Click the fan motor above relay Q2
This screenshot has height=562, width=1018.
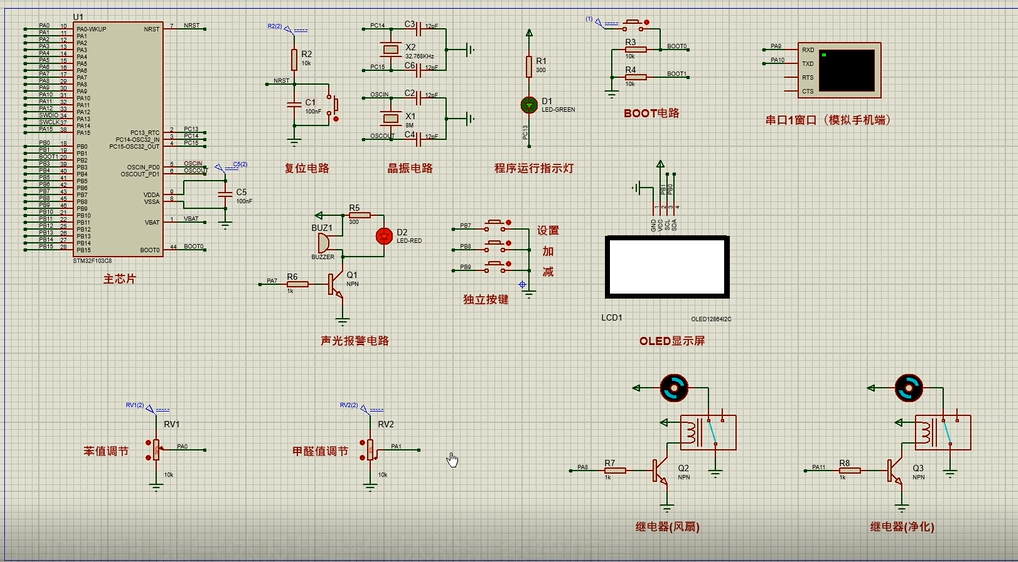click(x=674, y=388)
